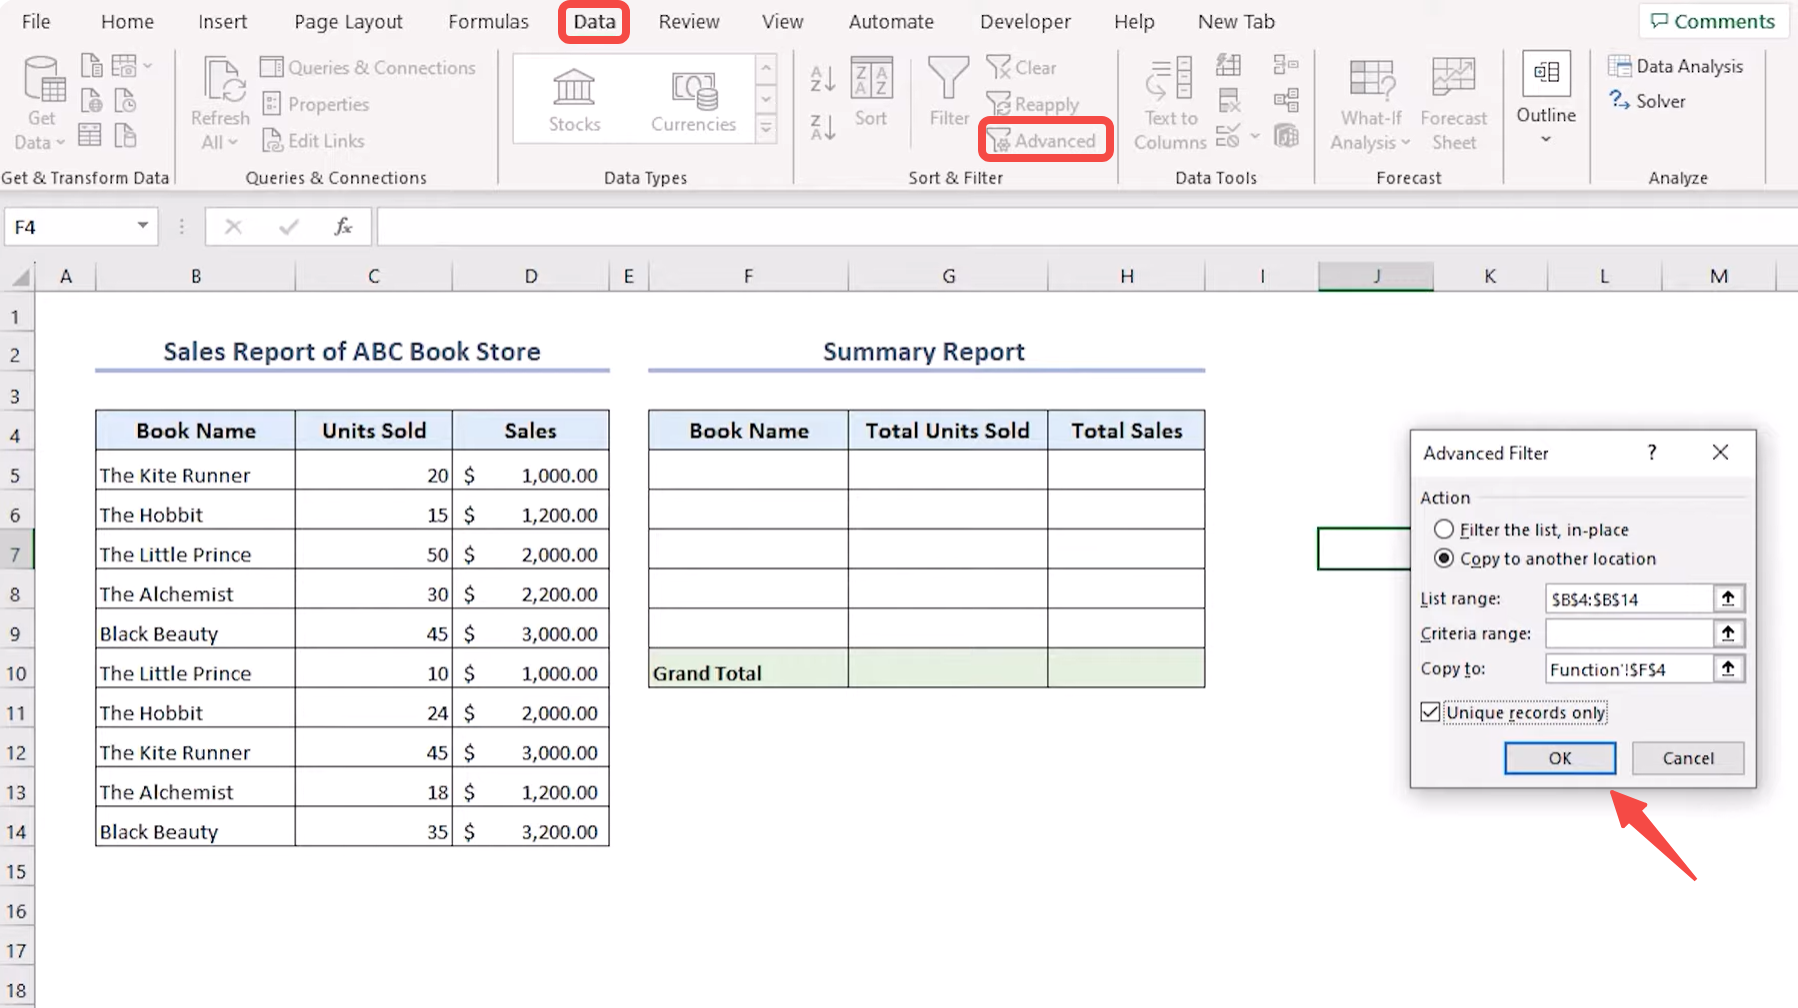This screenshot has width=1798, height=1008.
Task: Click the From Picture camera-table icon
Action: 124,66
